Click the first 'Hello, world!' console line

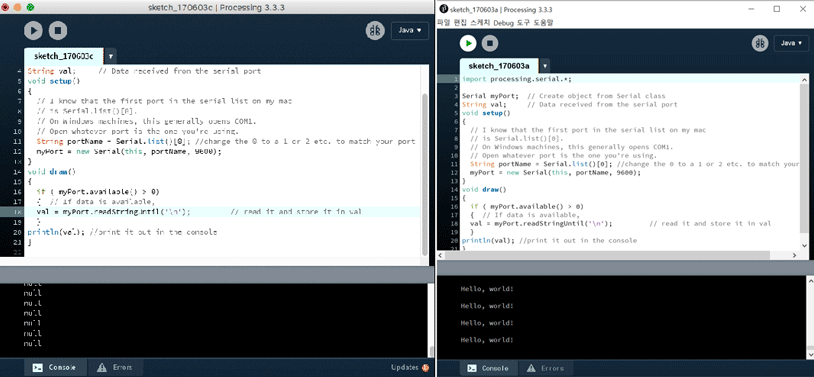tap(487, 289)
